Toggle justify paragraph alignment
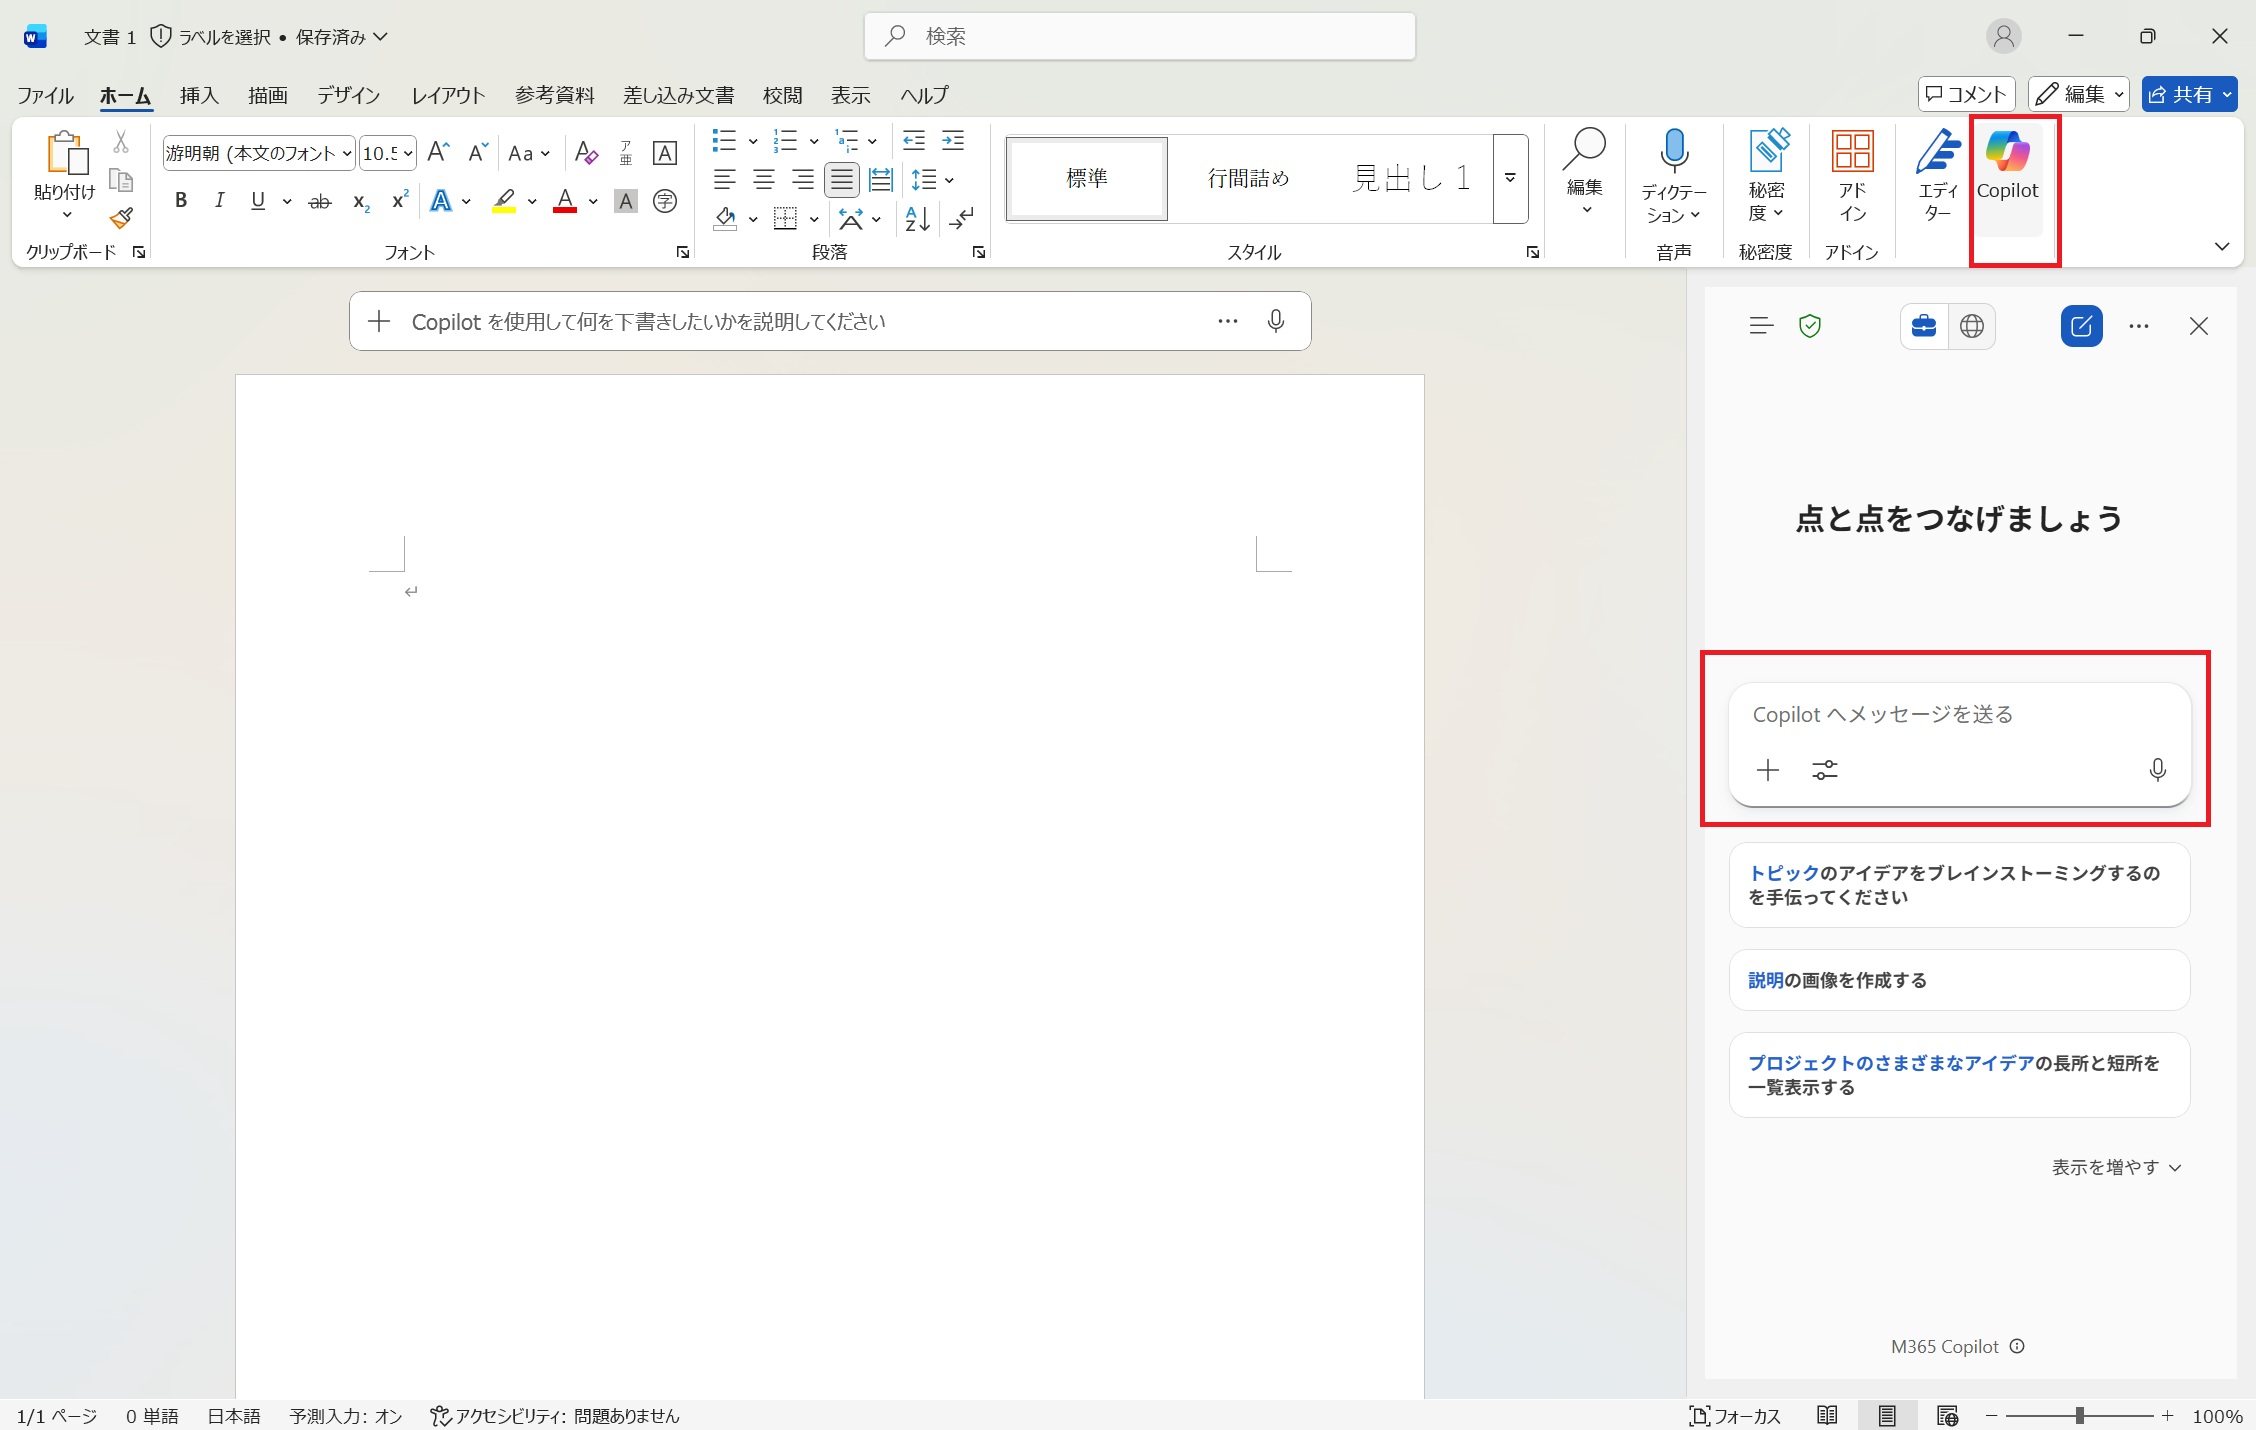This screenshot has width=2256, height=1430. pos(841,180)
